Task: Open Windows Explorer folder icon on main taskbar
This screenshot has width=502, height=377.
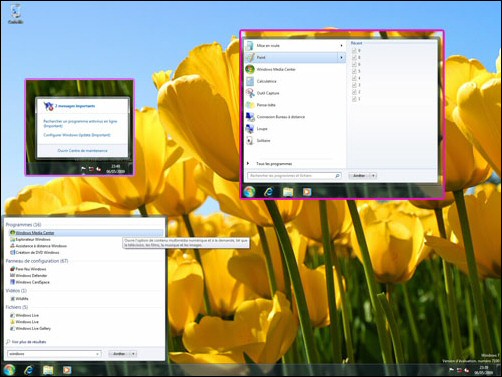Action: coord(48,370)
